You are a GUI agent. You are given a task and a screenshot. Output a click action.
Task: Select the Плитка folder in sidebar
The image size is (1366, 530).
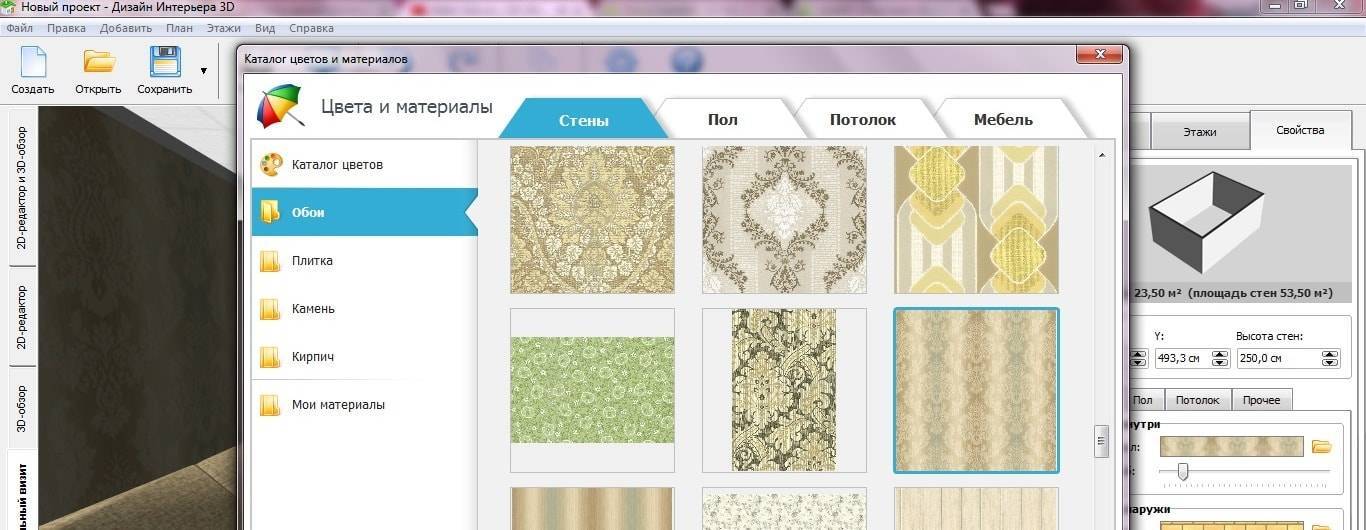[311, 261]
